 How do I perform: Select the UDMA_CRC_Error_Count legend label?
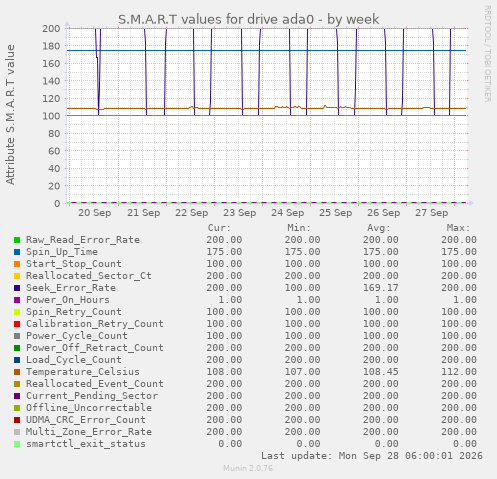(x=86, y=420)
